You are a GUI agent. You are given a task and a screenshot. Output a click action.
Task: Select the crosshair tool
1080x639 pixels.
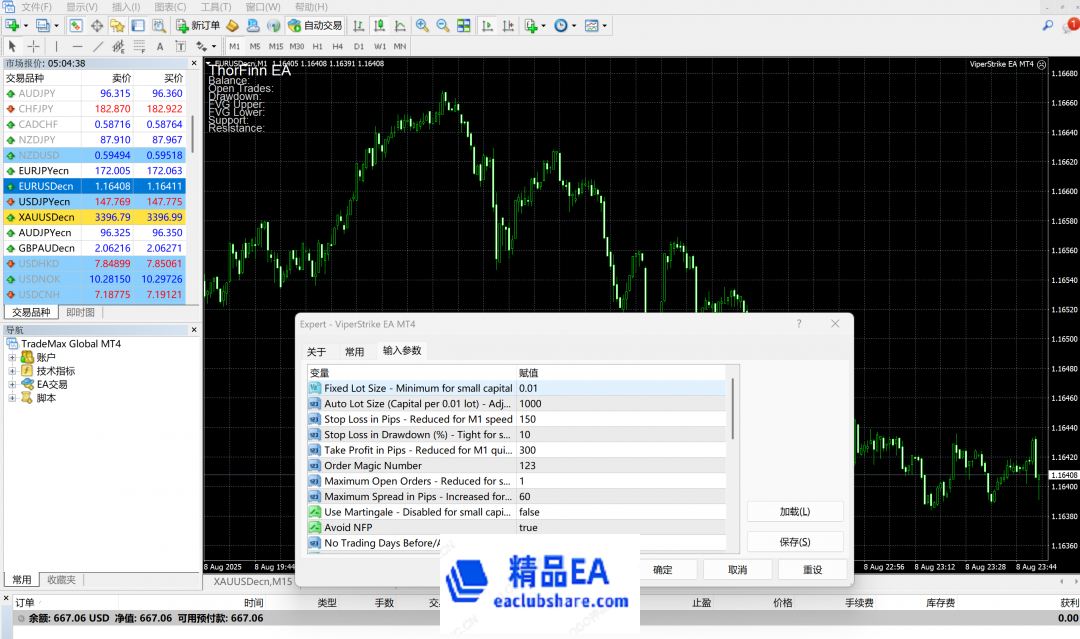[33, 46]
